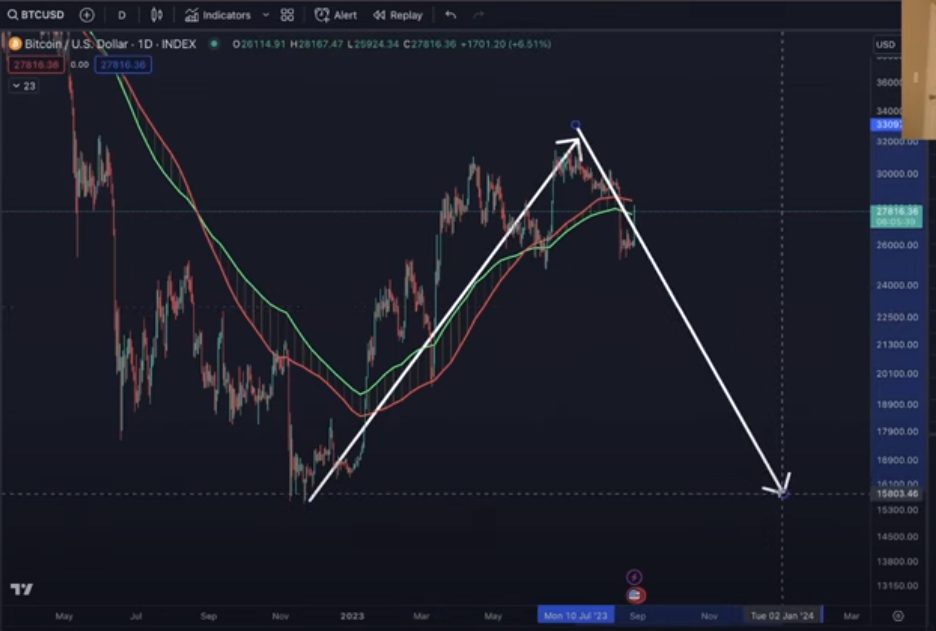The width and height of the screenshot is (936, 631).
Task: Click the green market status dot
Action: pyautogui.click(x=214, y=44)
